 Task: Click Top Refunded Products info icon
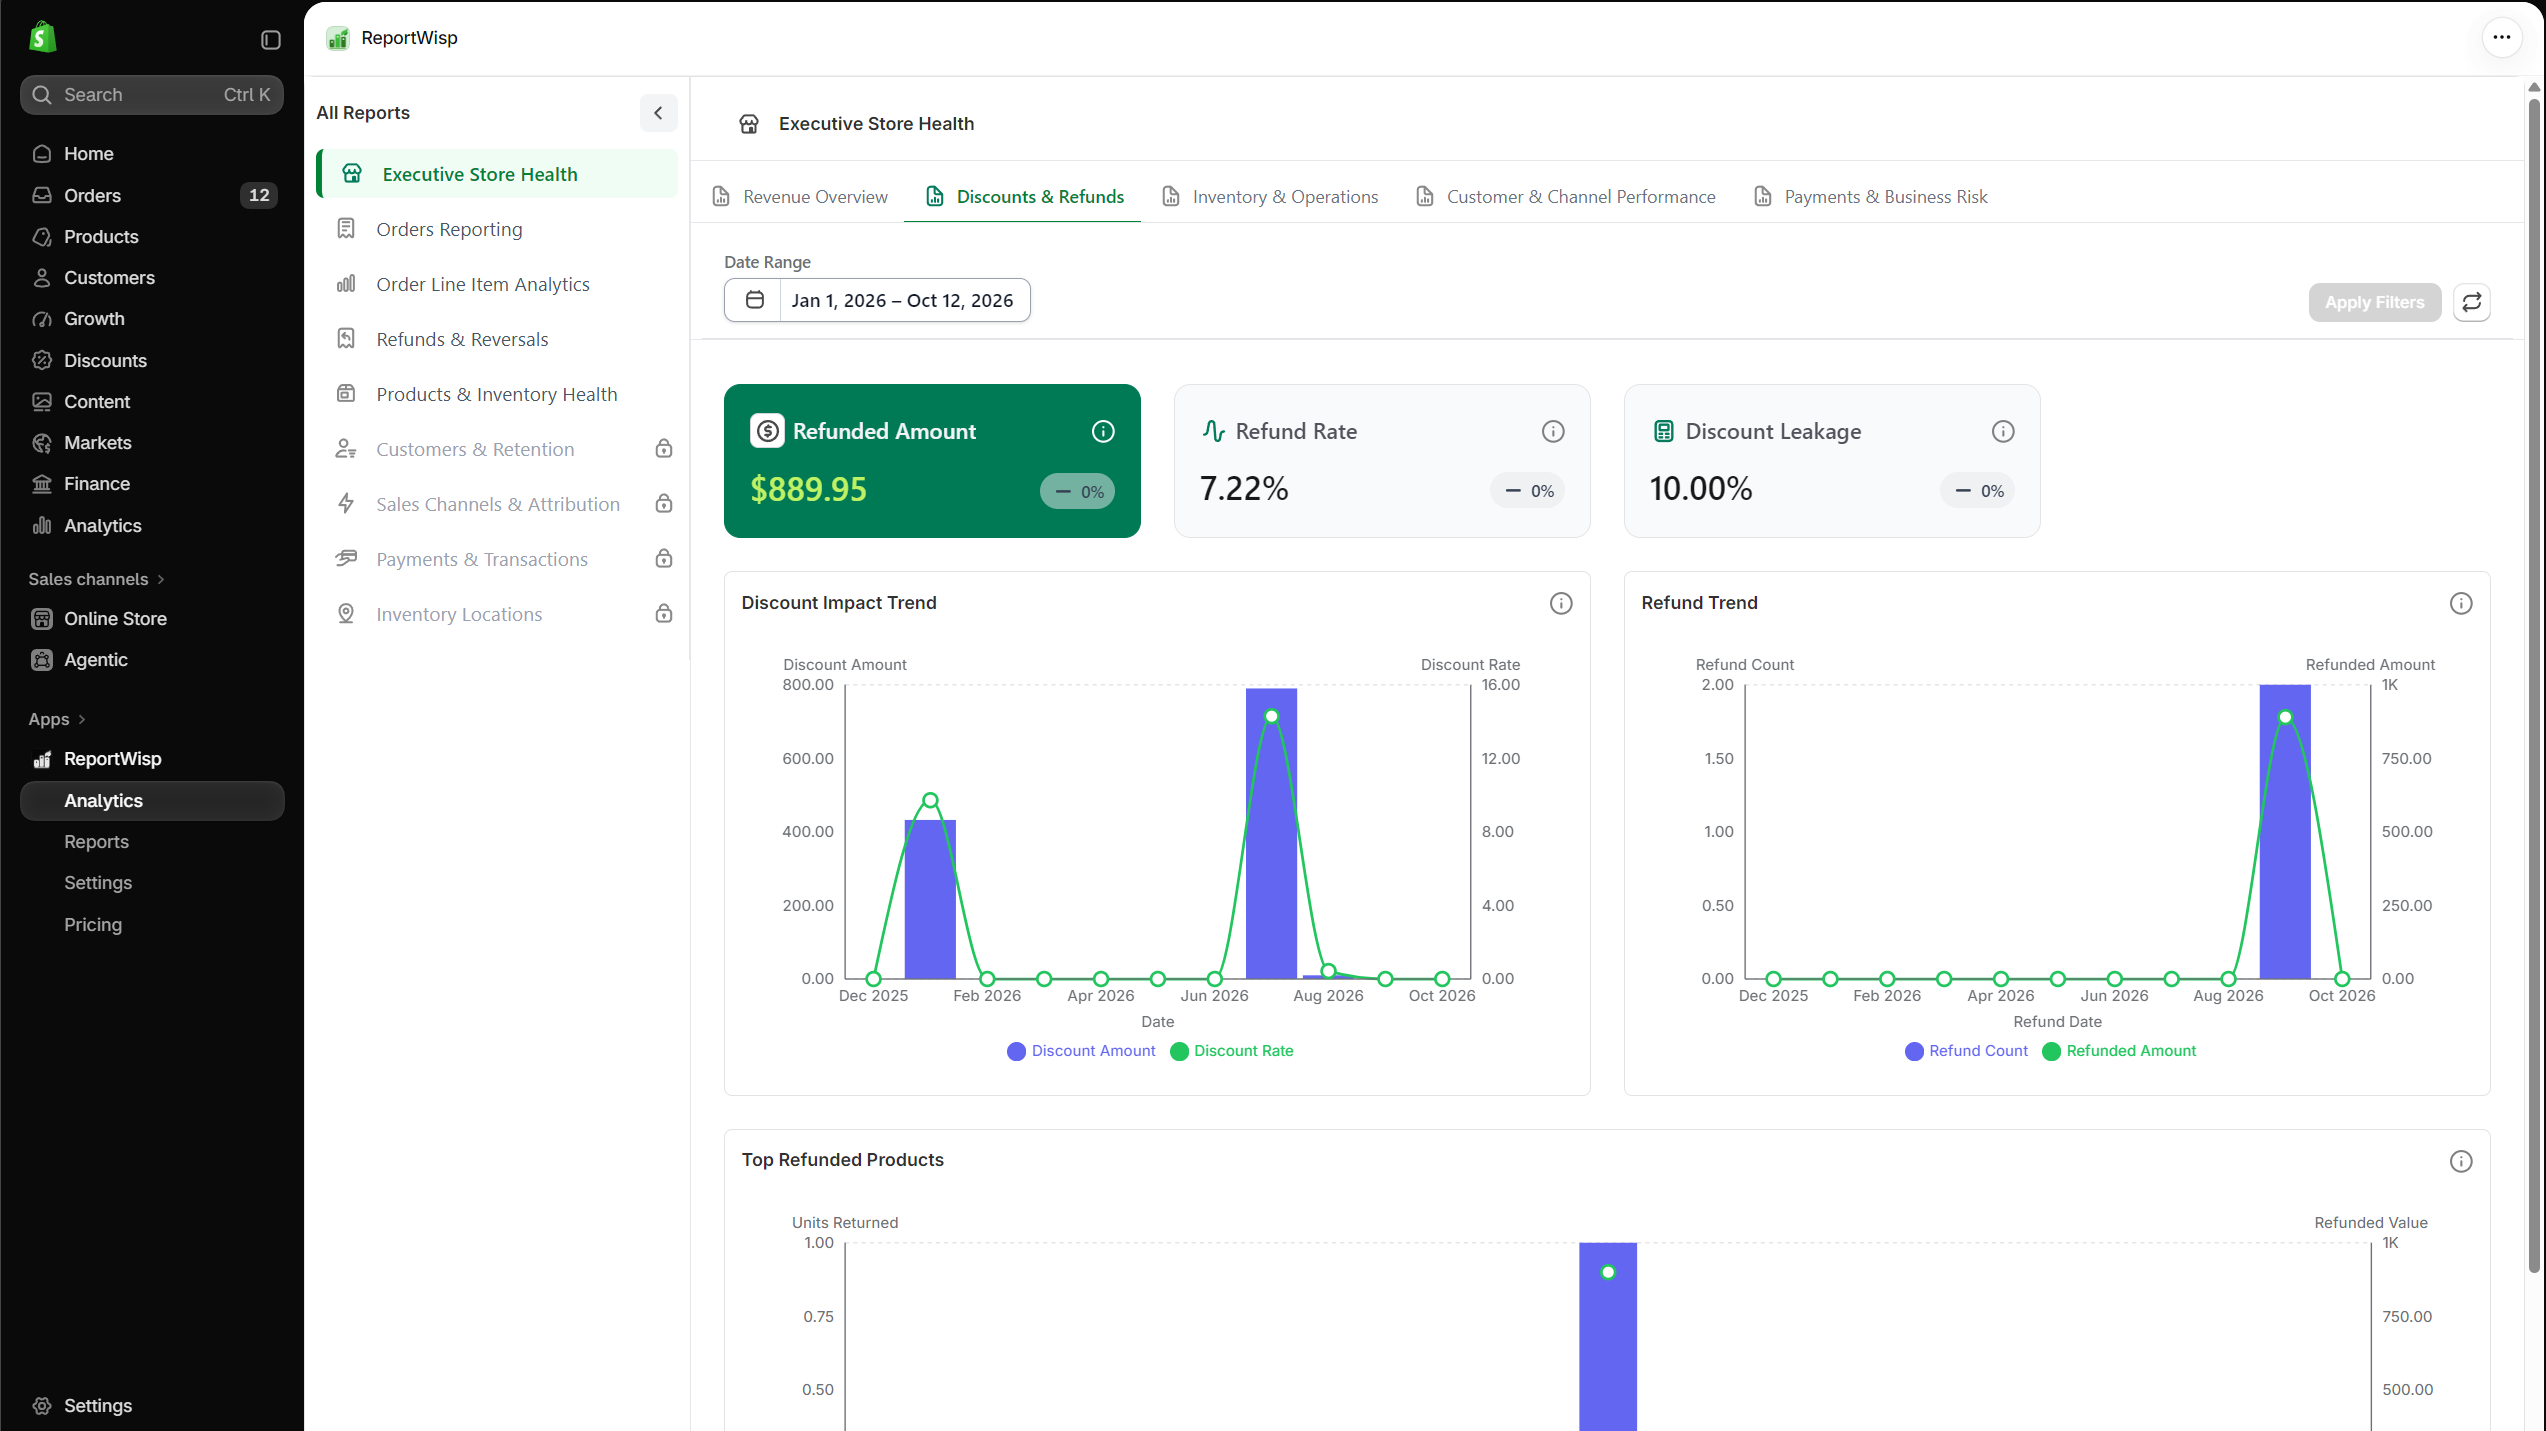pos(2461,1161)
